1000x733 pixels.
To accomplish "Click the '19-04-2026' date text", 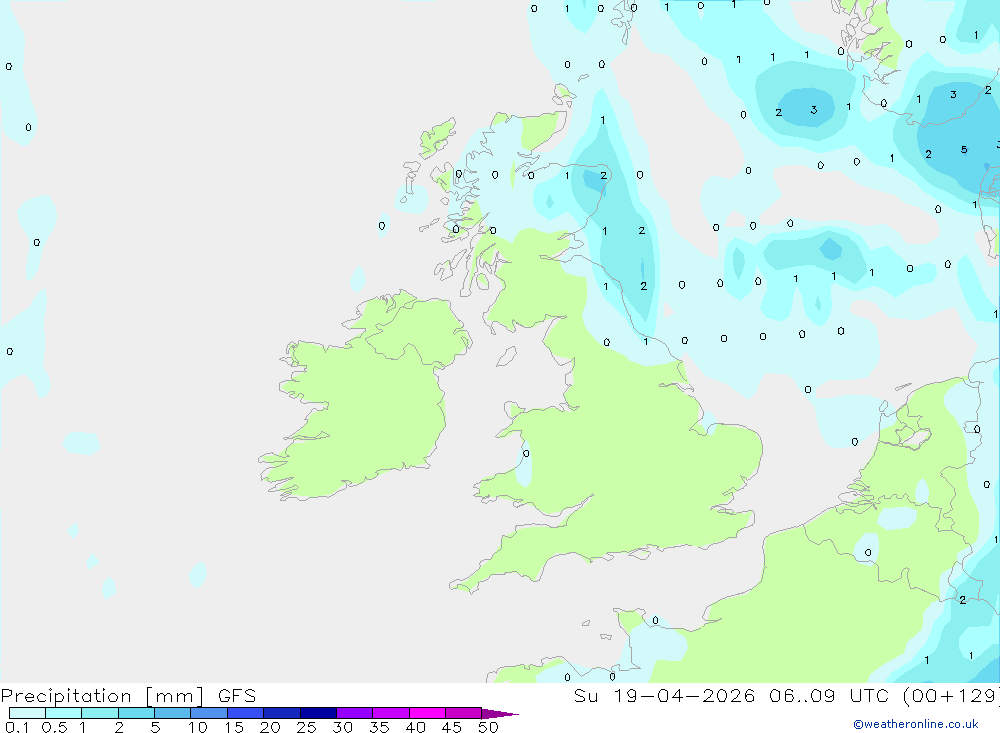I will click(x=684, y=695).
